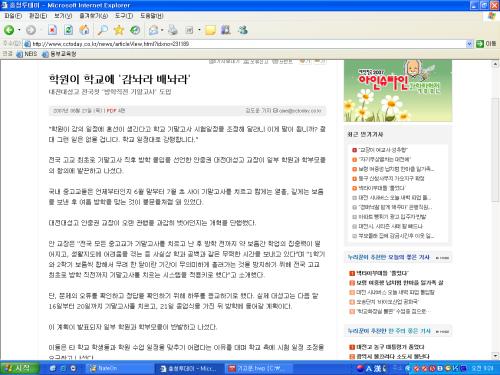Viewport: 500px width, 375px height.
Task: Open the 파일(F) menu
Action: coord(13,16)
